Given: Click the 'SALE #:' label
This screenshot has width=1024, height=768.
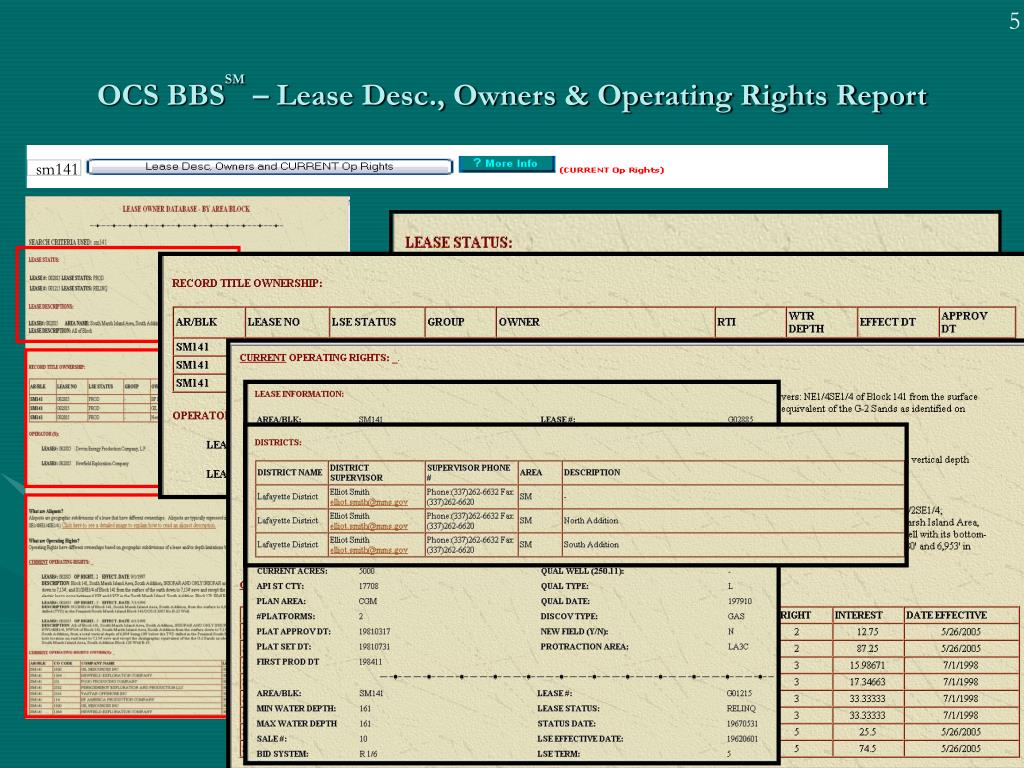Looking at the screenshot, I should click(272, 739).
